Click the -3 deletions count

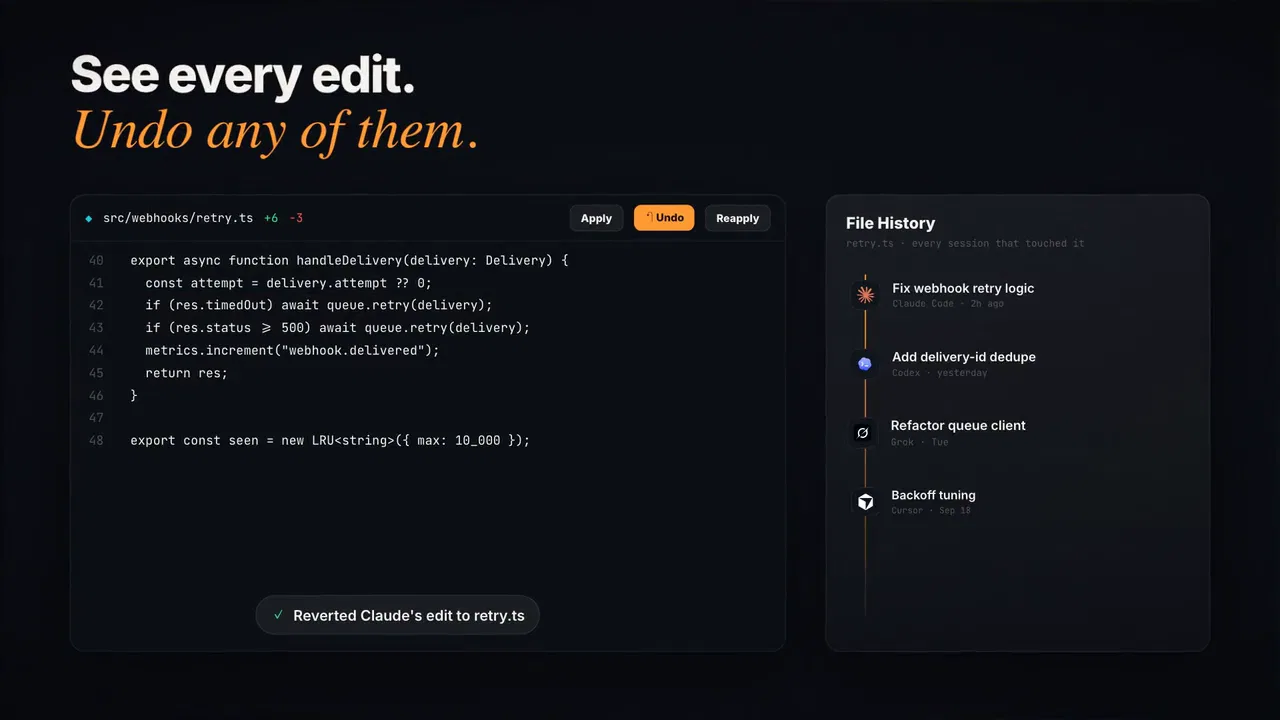[x=296, y=218]
